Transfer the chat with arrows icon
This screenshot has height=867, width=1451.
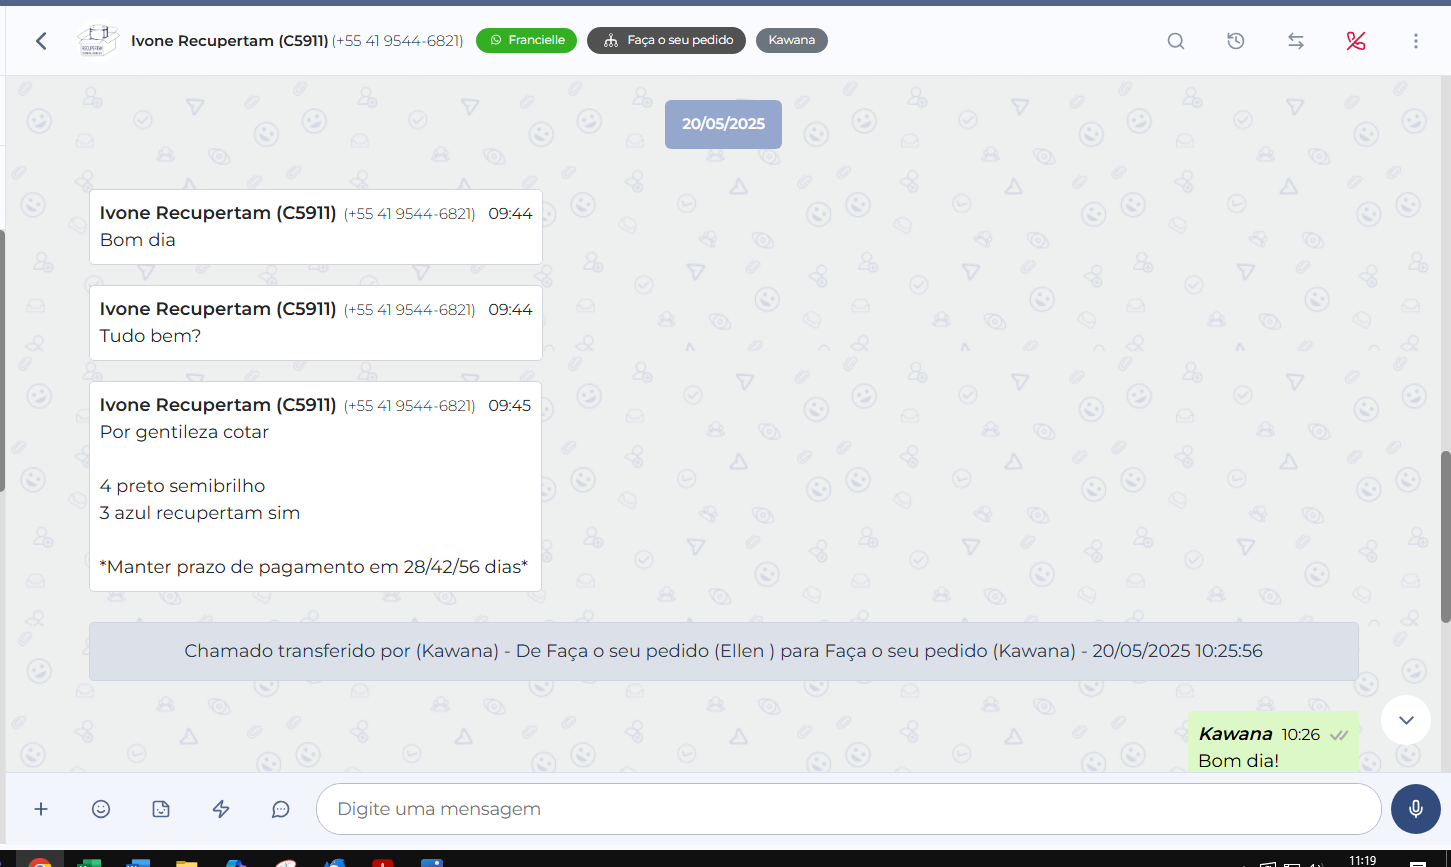(1296, 41)
